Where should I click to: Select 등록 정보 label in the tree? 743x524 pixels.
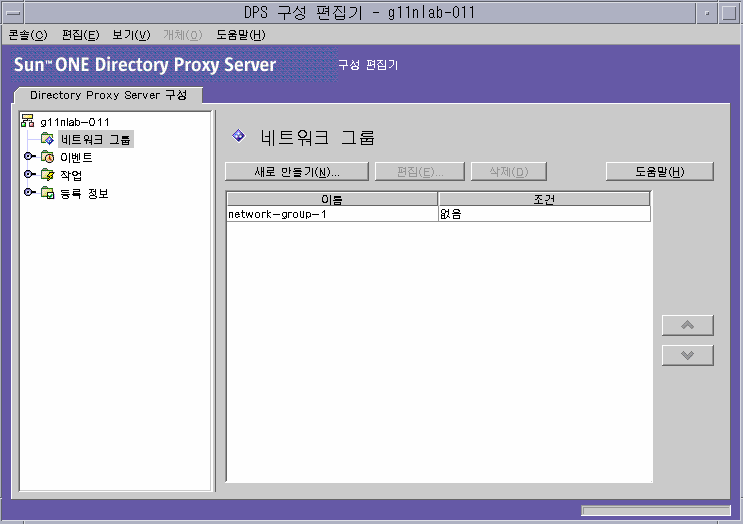(84, 193)
